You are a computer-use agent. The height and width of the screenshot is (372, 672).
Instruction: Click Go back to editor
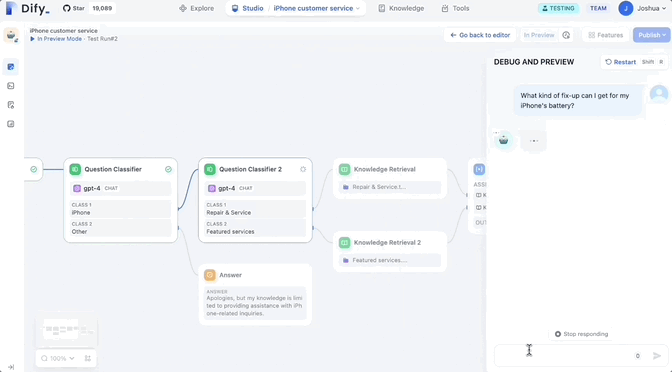pyautogui.click(x=480, y=35)
